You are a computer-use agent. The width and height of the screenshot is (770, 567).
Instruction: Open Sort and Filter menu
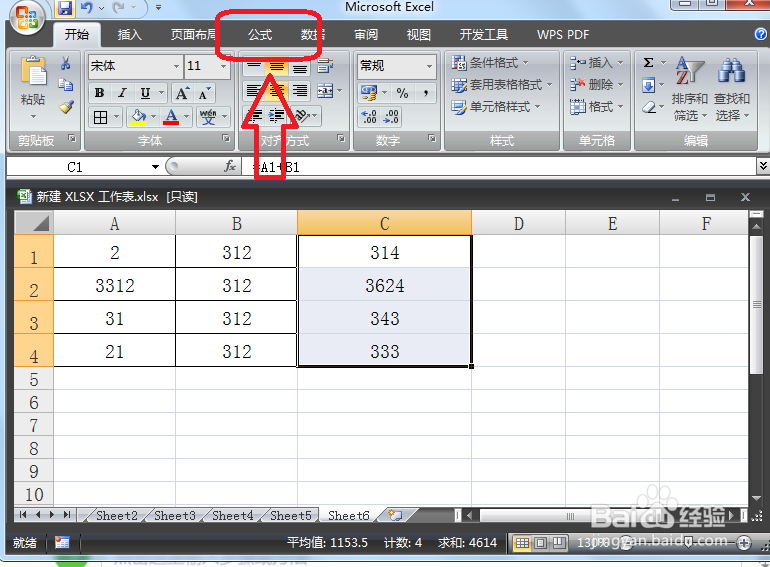click(x=689, y=89)
